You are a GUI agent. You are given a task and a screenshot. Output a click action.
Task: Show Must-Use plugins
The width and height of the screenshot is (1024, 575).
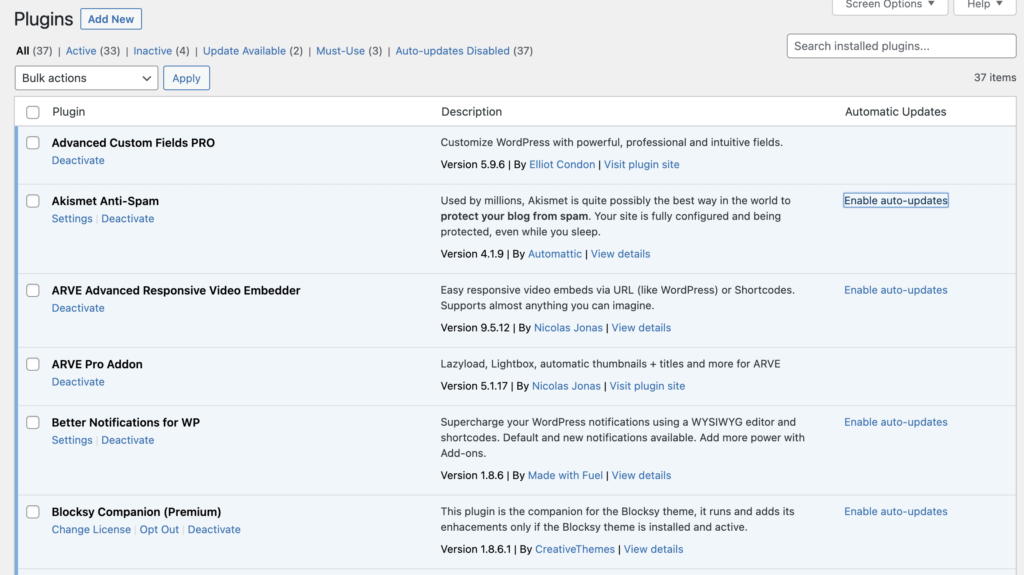pyautogui.click(x=340, y=51)
